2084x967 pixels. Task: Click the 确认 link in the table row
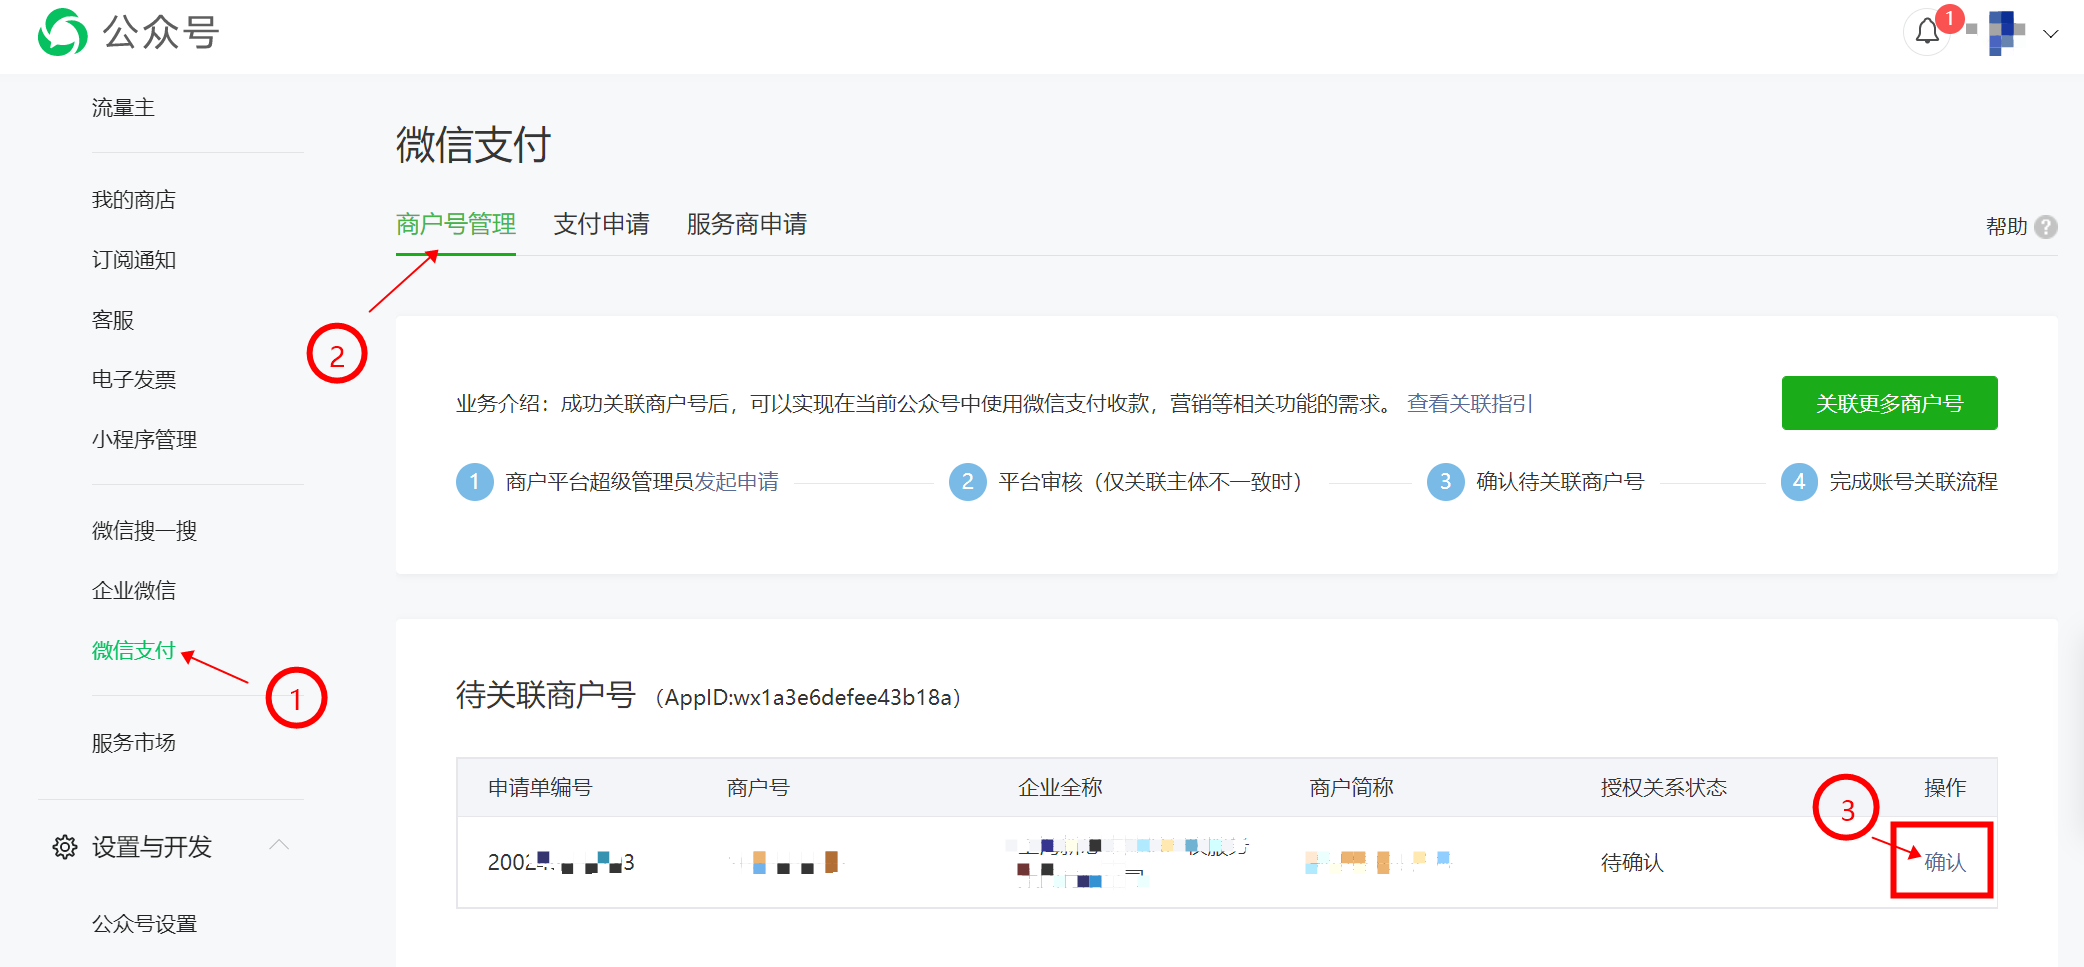[x=1945, y=862]
